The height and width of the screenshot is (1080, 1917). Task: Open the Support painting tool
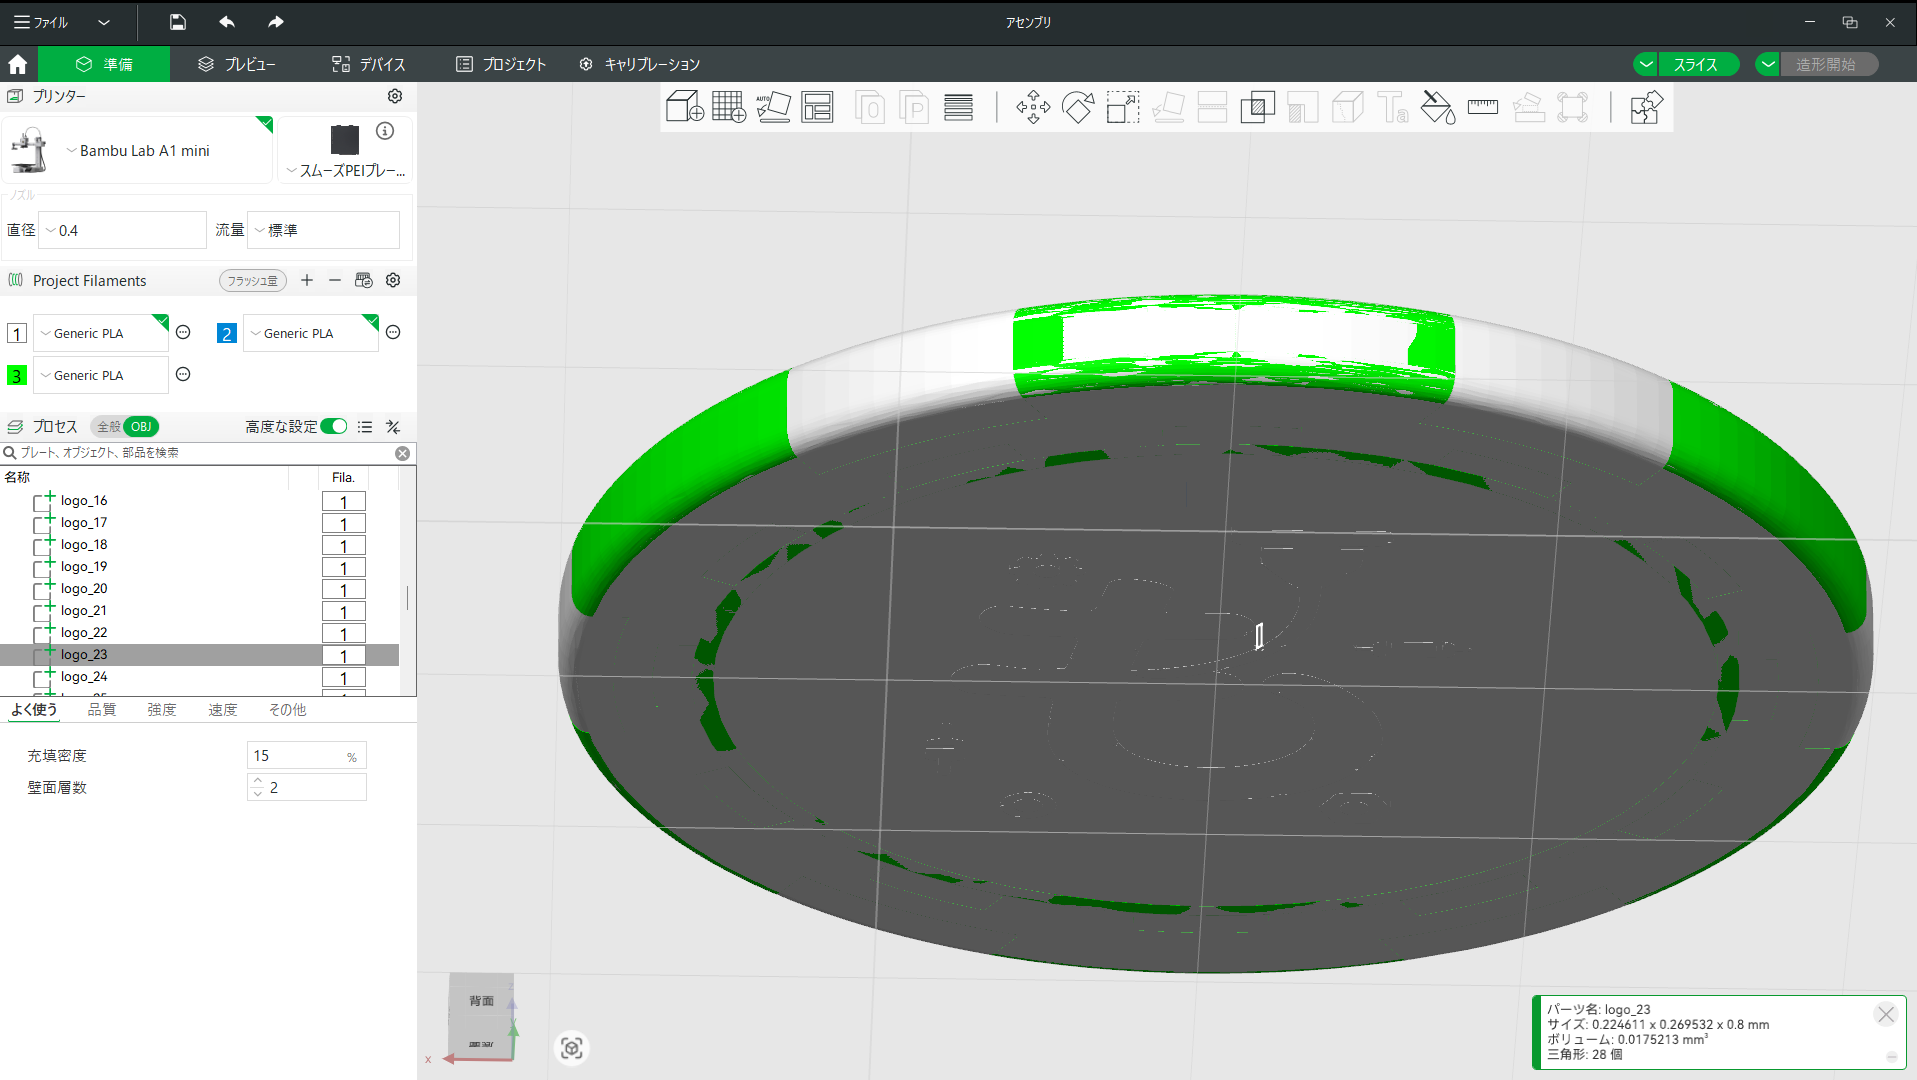tap(1302, 107)
